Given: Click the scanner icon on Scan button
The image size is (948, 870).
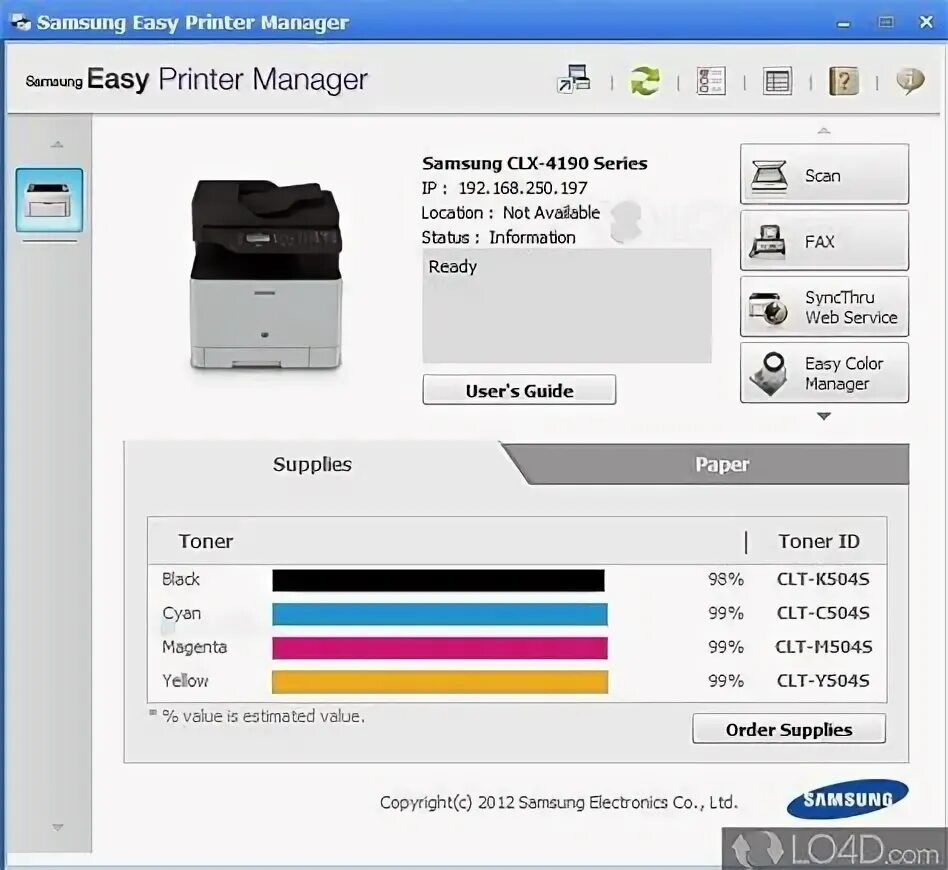Looking at the screenshot, I should [768, 175].
